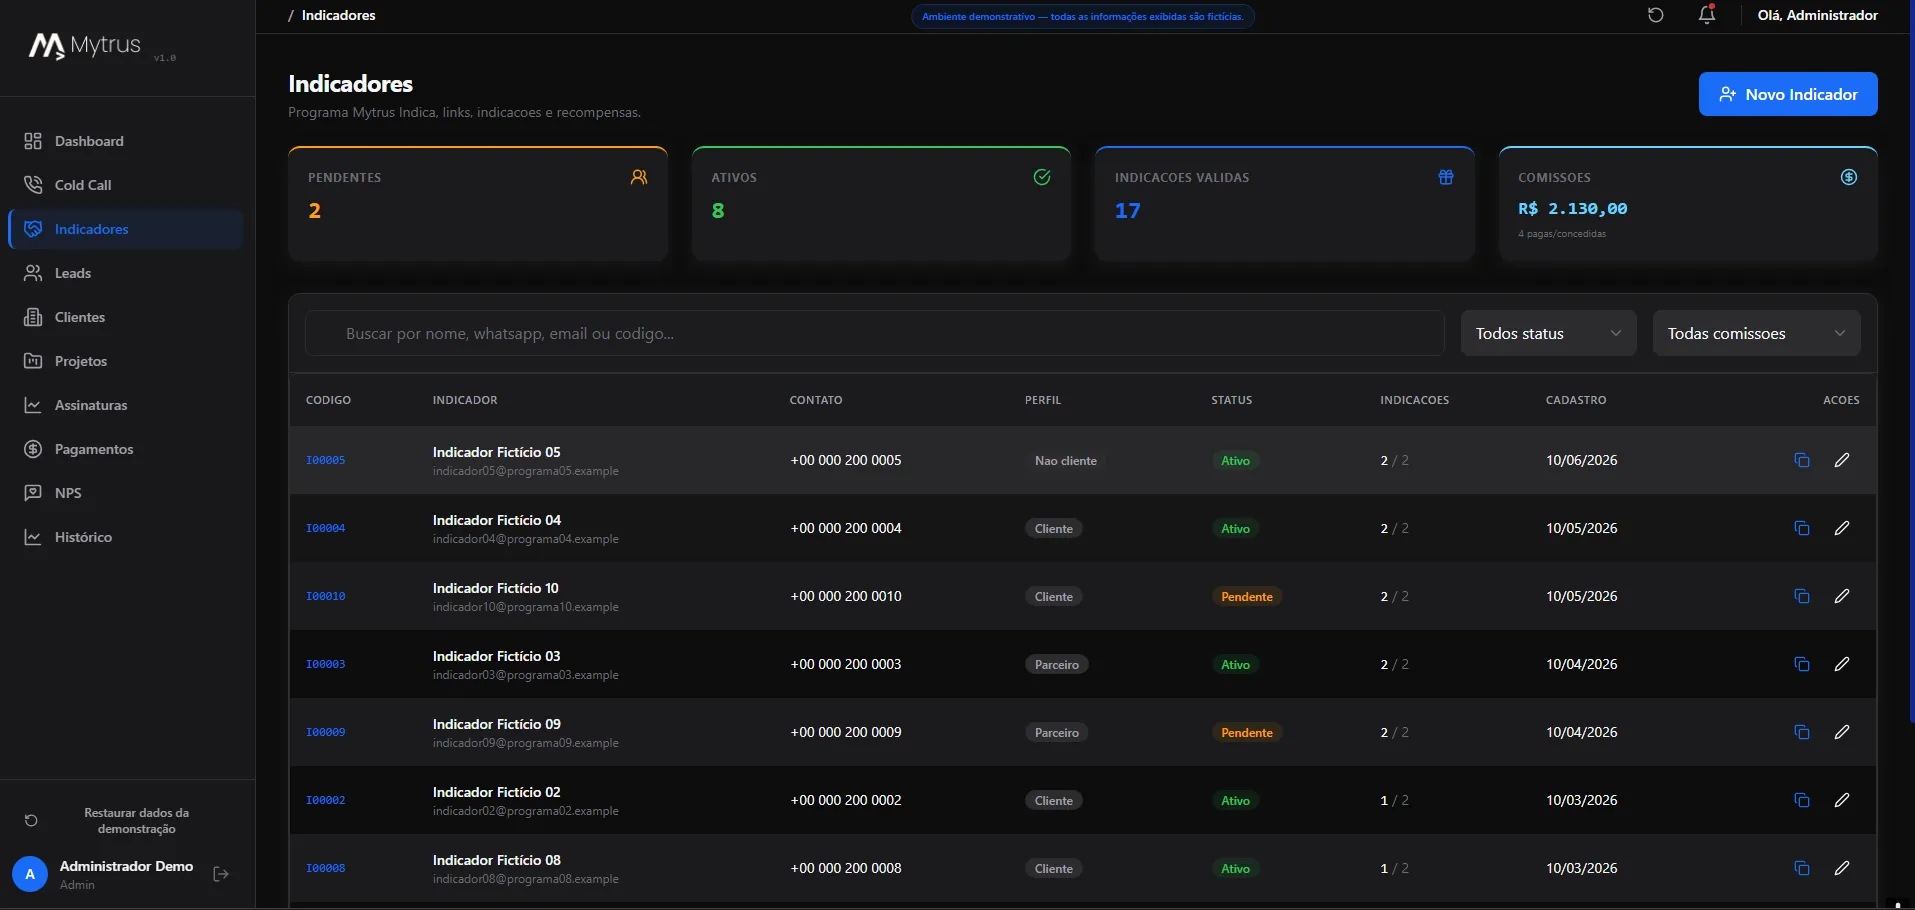Click the Pendente status of Indicador 09
Image resolution: width=1915 pixels, height=910 pixels.
pos(1247,732)
